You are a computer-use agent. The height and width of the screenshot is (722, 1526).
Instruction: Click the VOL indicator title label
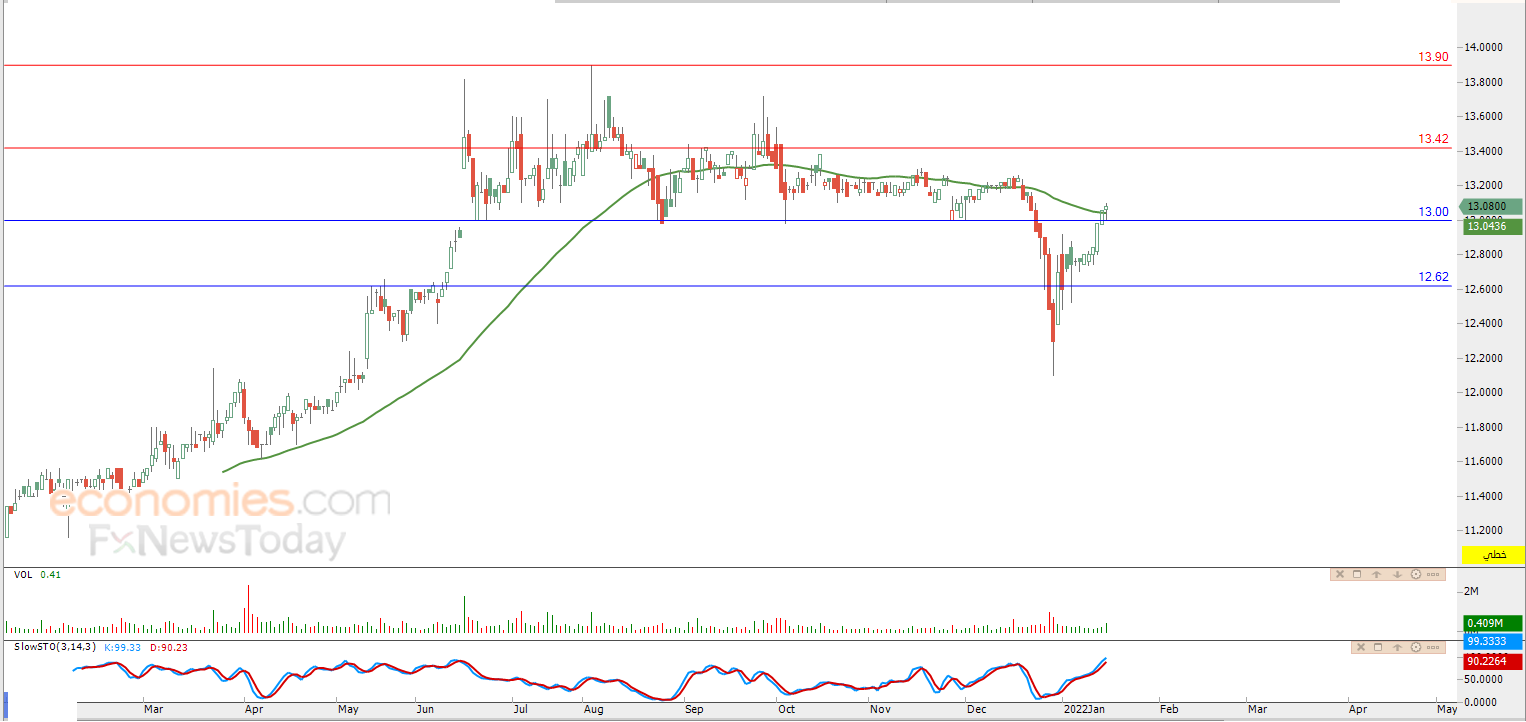click(24, 575)
